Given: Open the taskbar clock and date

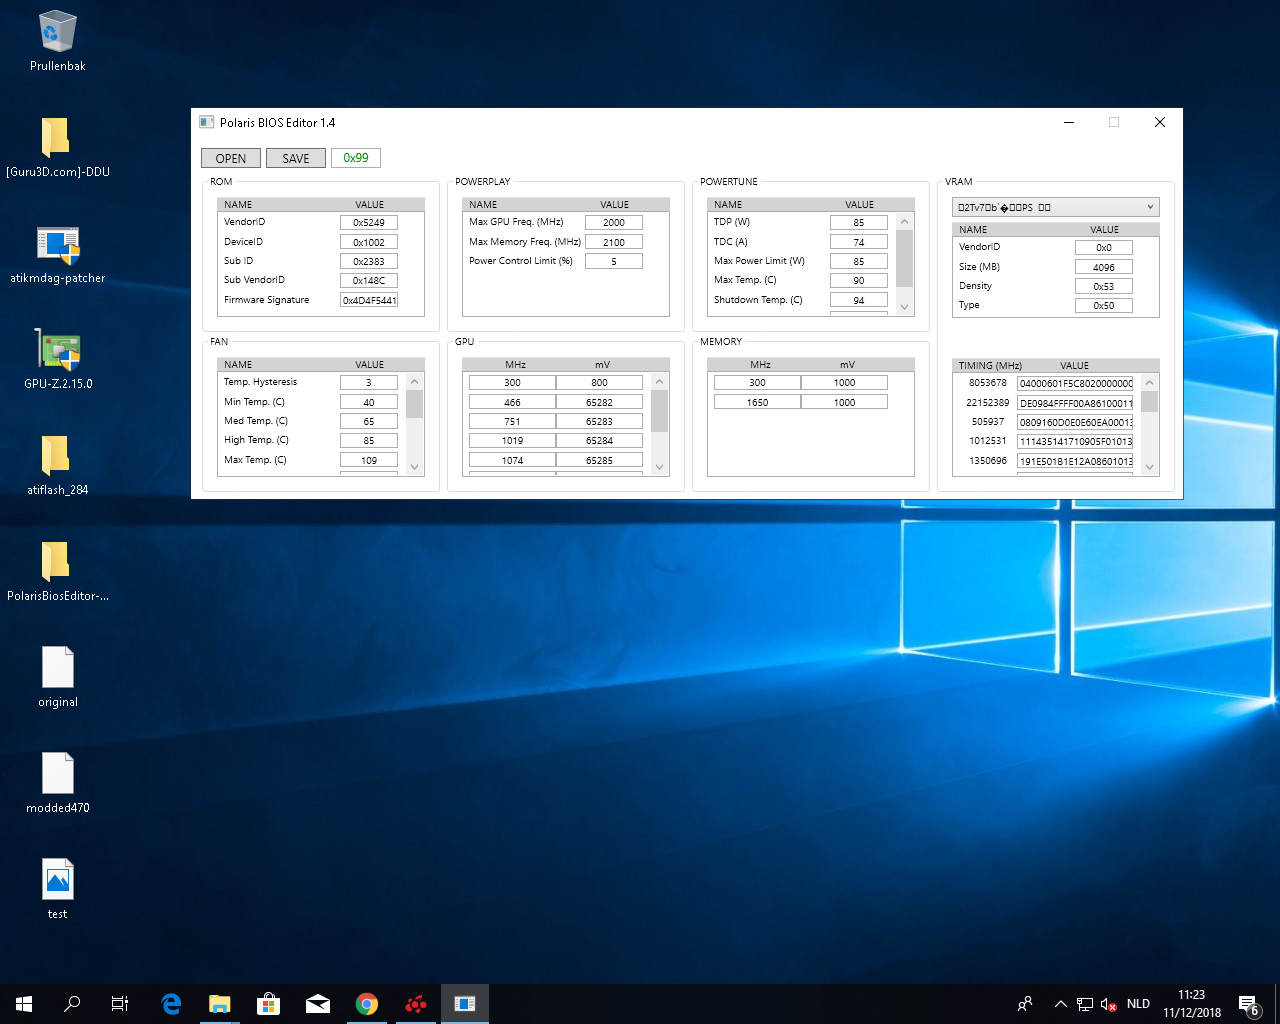Looking at the screenshot, I should (1192, 1004).
